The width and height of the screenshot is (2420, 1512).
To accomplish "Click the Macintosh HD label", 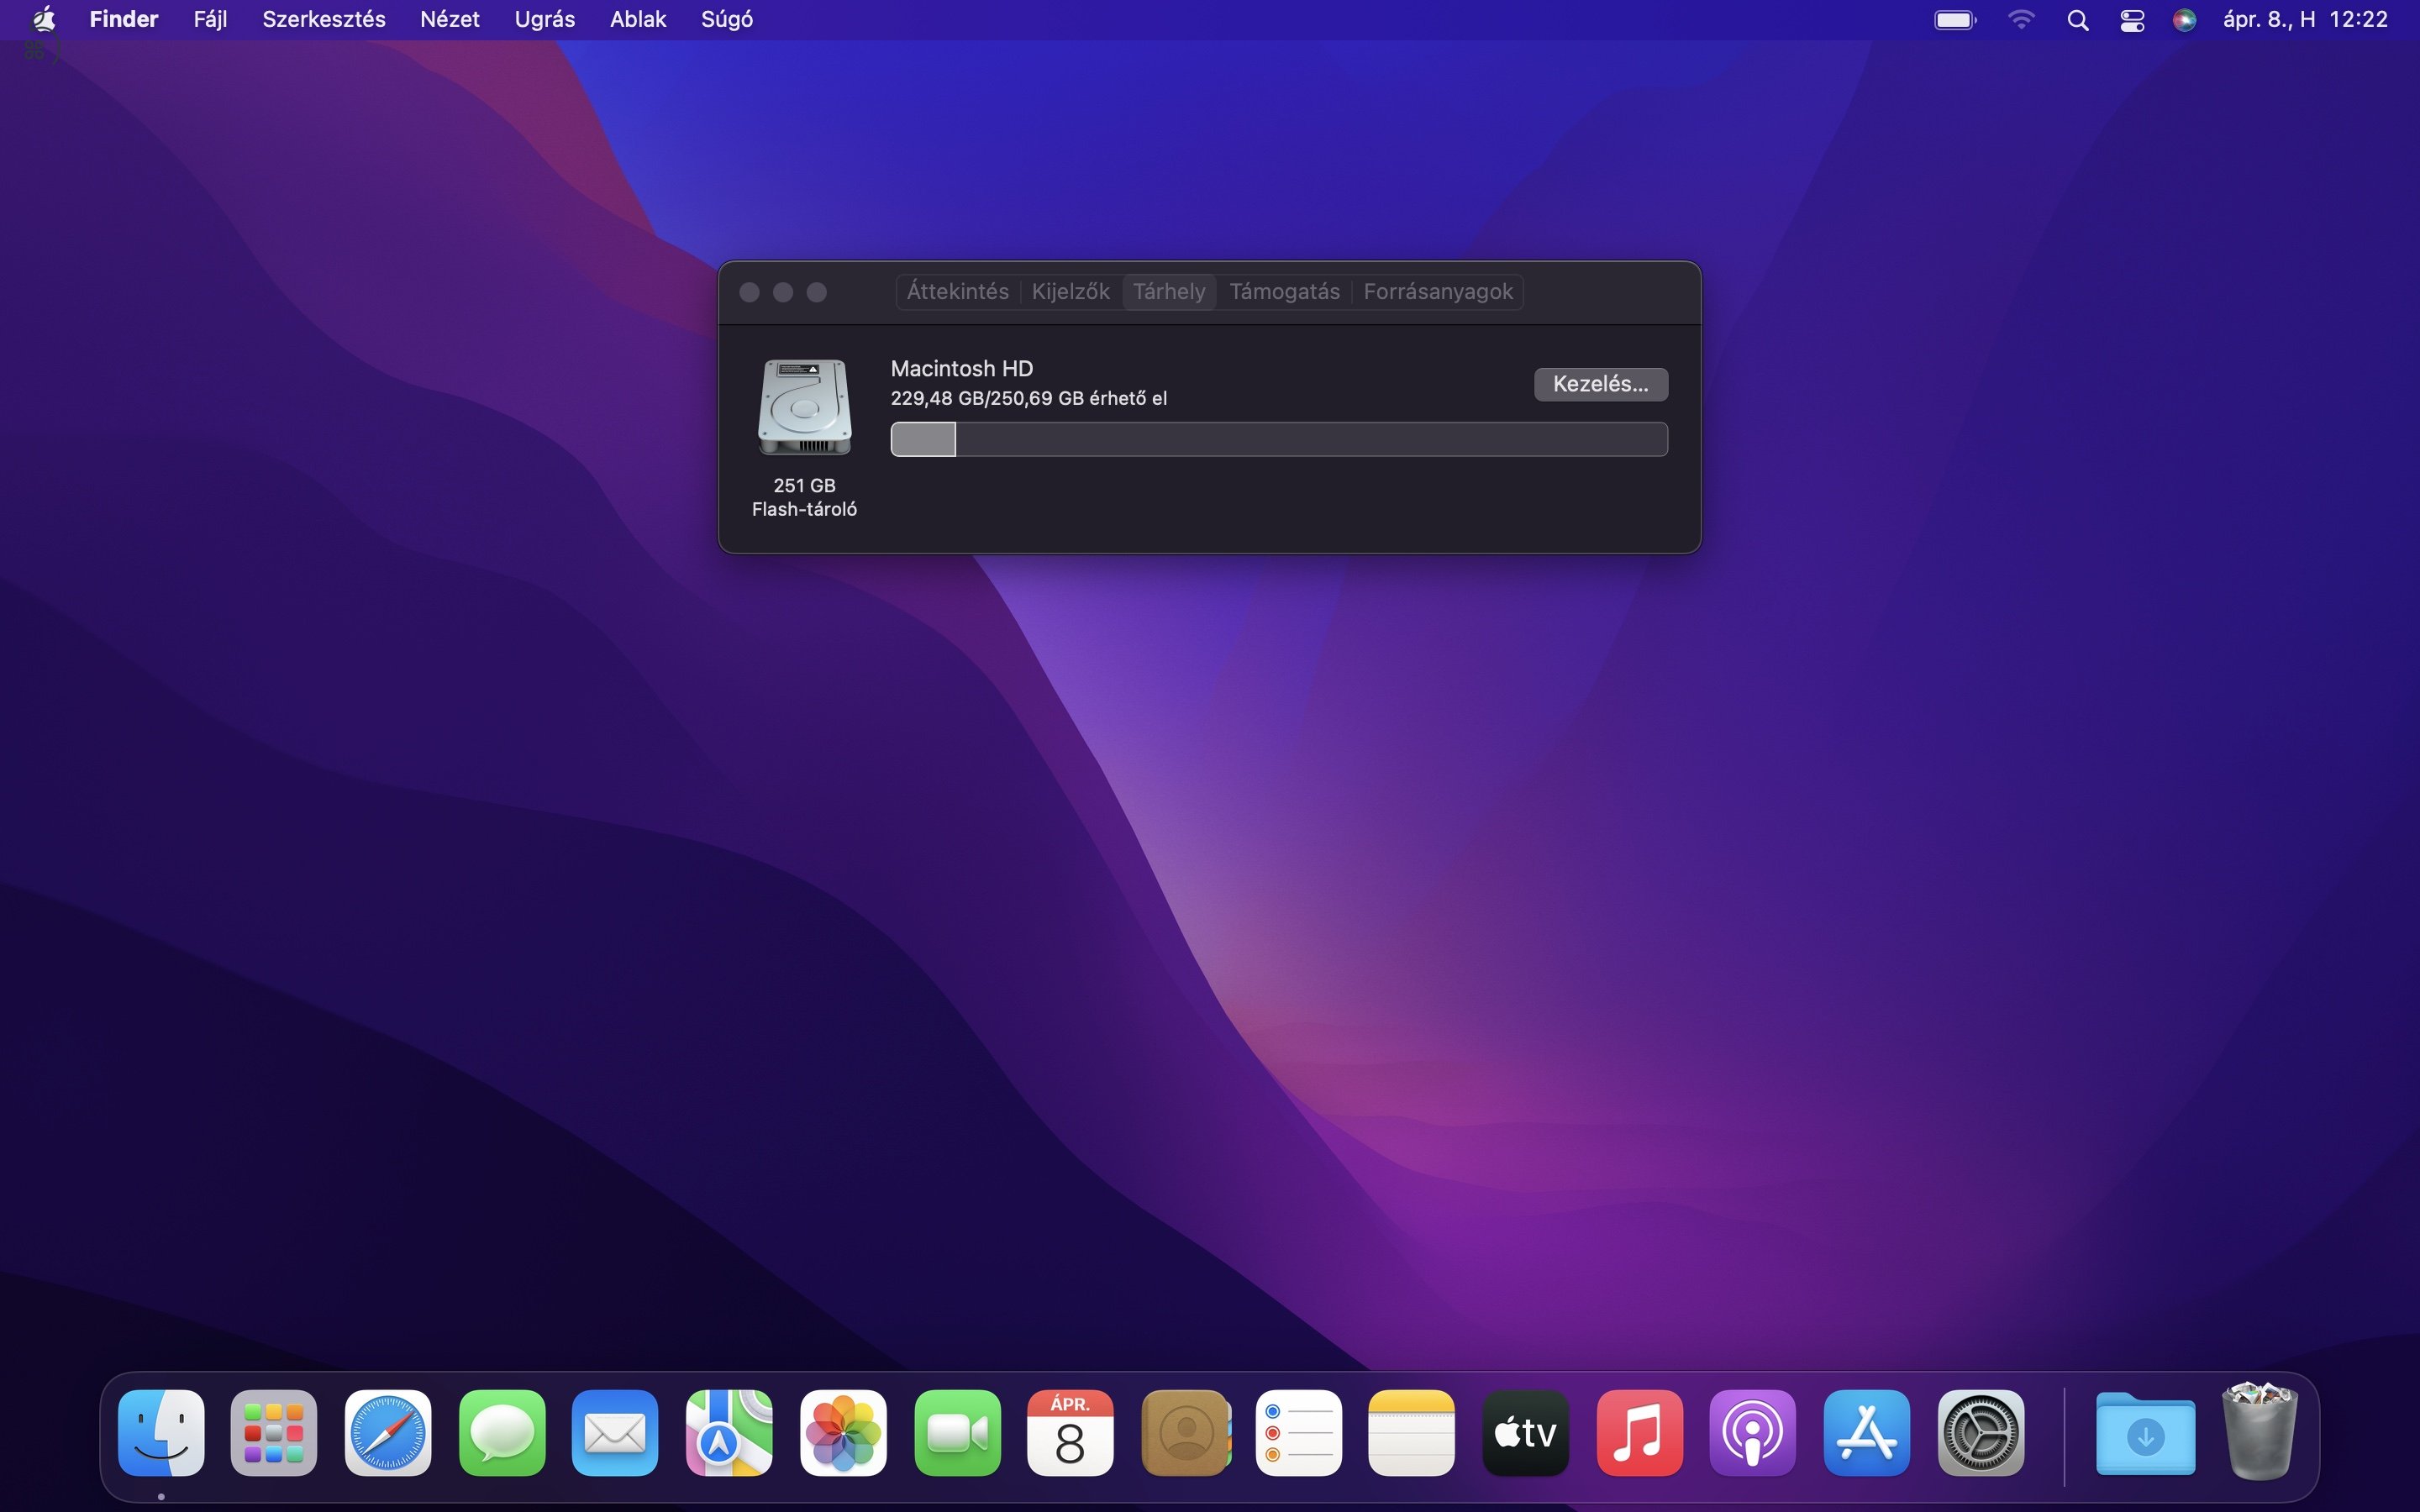I will (x=961, y=368).
